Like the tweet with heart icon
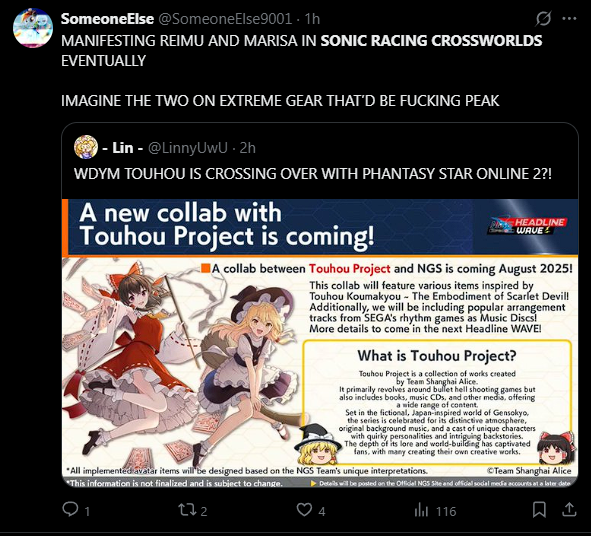This screenshot has height=536, width=591. [x=304, y=510]
